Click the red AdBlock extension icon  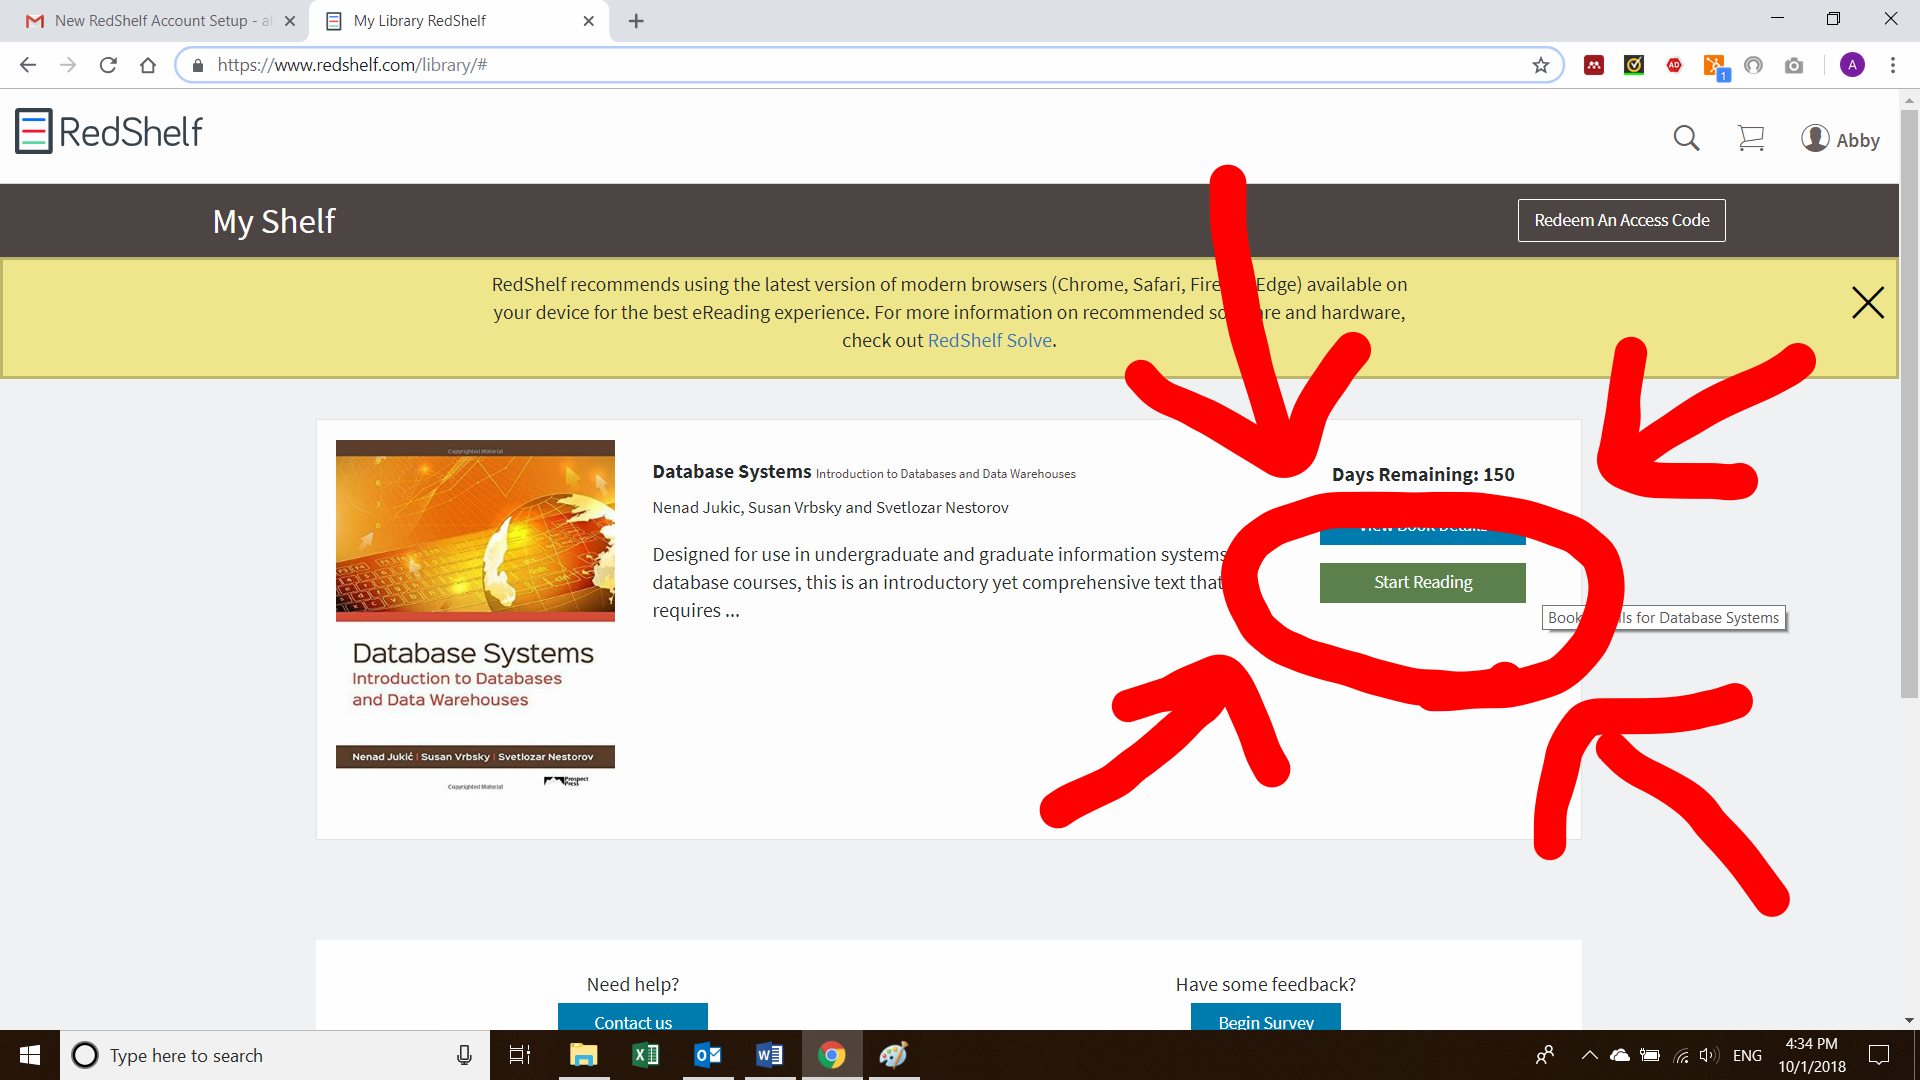1674,65
